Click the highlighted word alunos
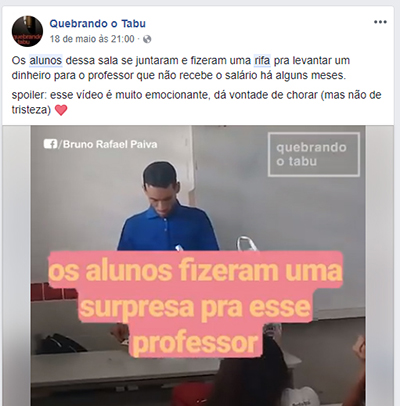Screen dimensions: 400x406 tap(46, 61)
